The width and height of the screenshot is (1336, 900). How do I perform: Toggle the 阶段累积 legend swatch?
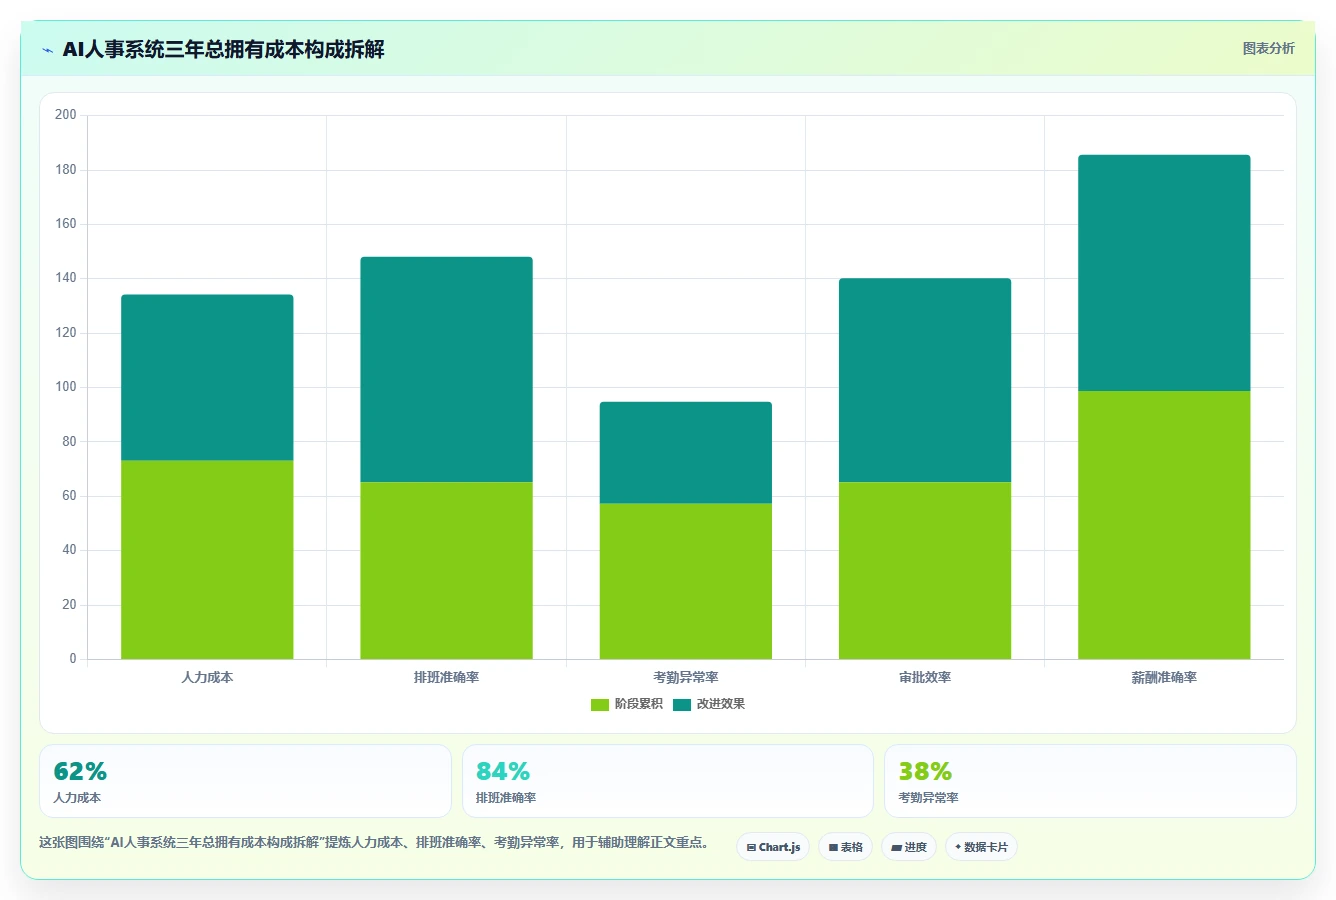coord(600,704)
